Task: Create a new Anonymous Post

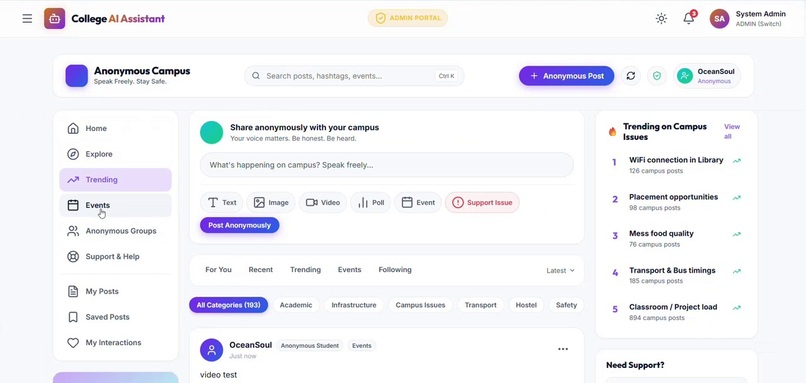Action: [x=566, y=76]
